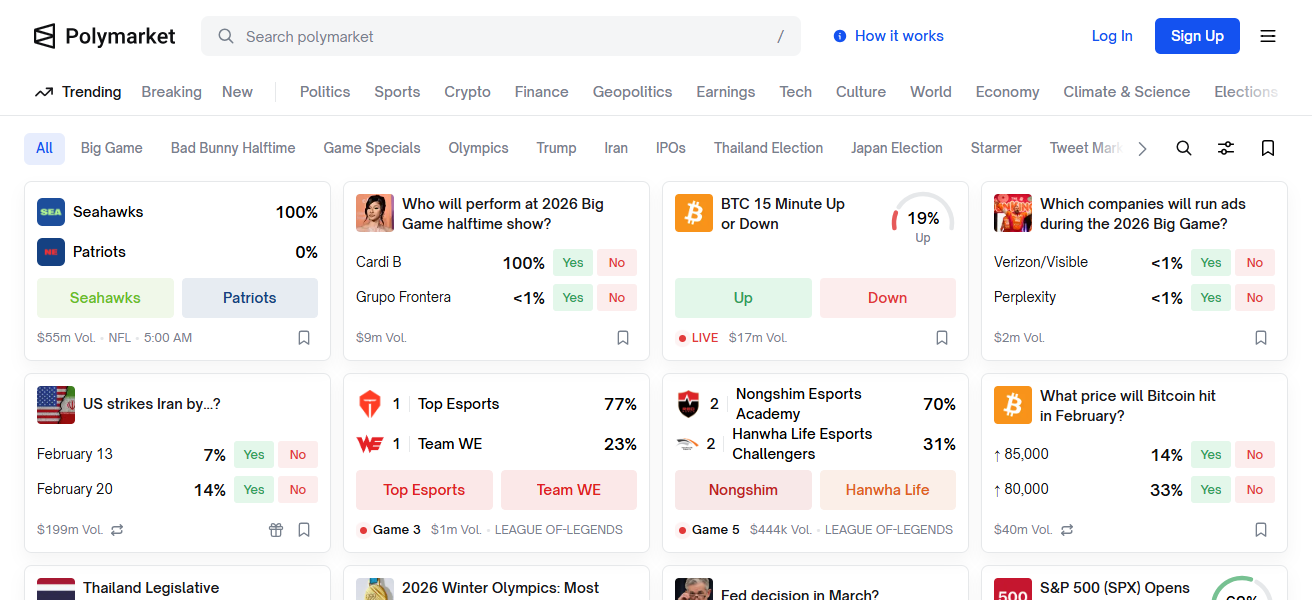Bookmark the Seahawks vs Patriots market
Screen dimensions: 1312x600
click(304, 338)
